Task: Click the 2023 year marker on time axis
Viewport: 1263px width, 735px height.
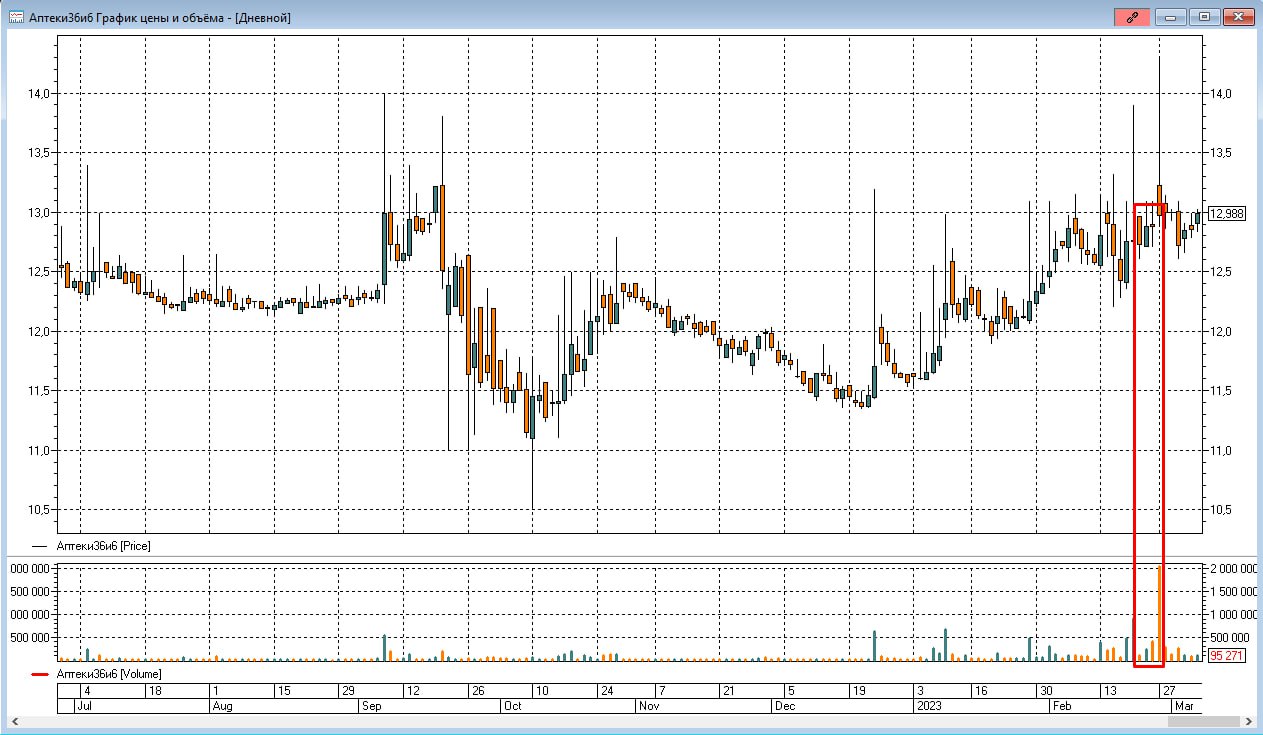Action: coord(930,705)
